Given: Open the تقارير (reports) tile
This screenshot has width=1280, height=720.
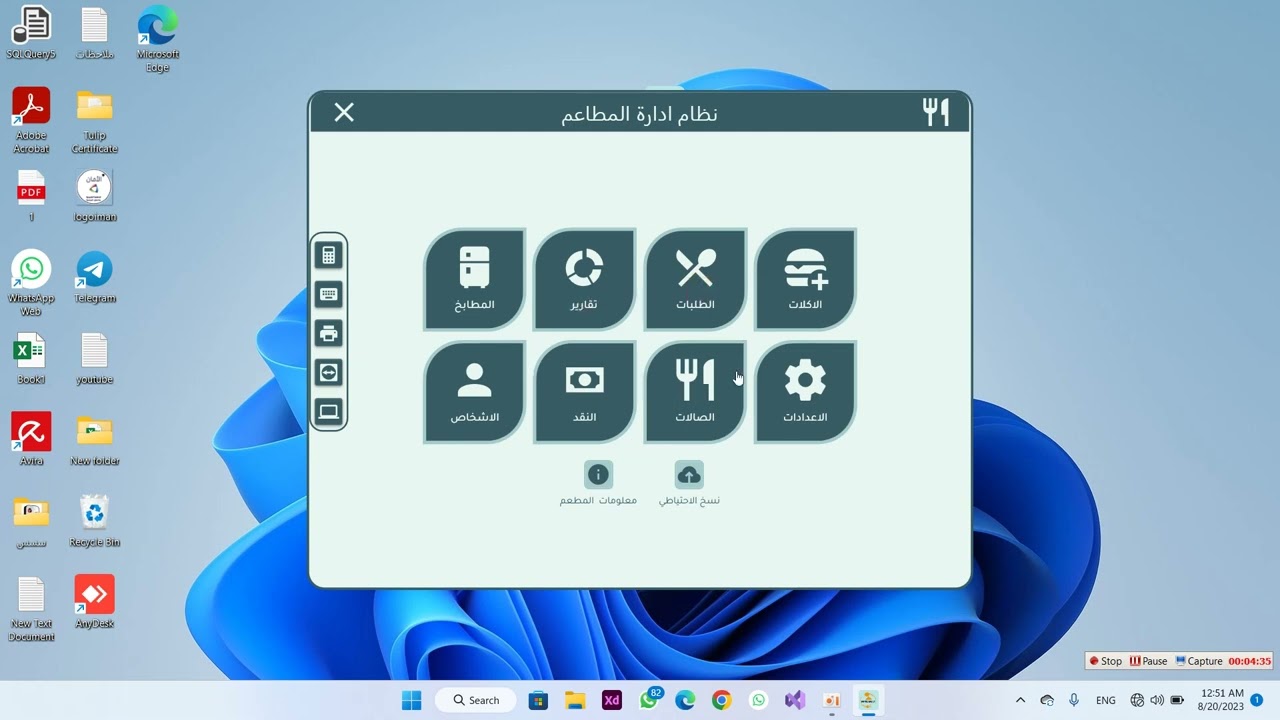Looking at the screenshot, I should point(584,280).
